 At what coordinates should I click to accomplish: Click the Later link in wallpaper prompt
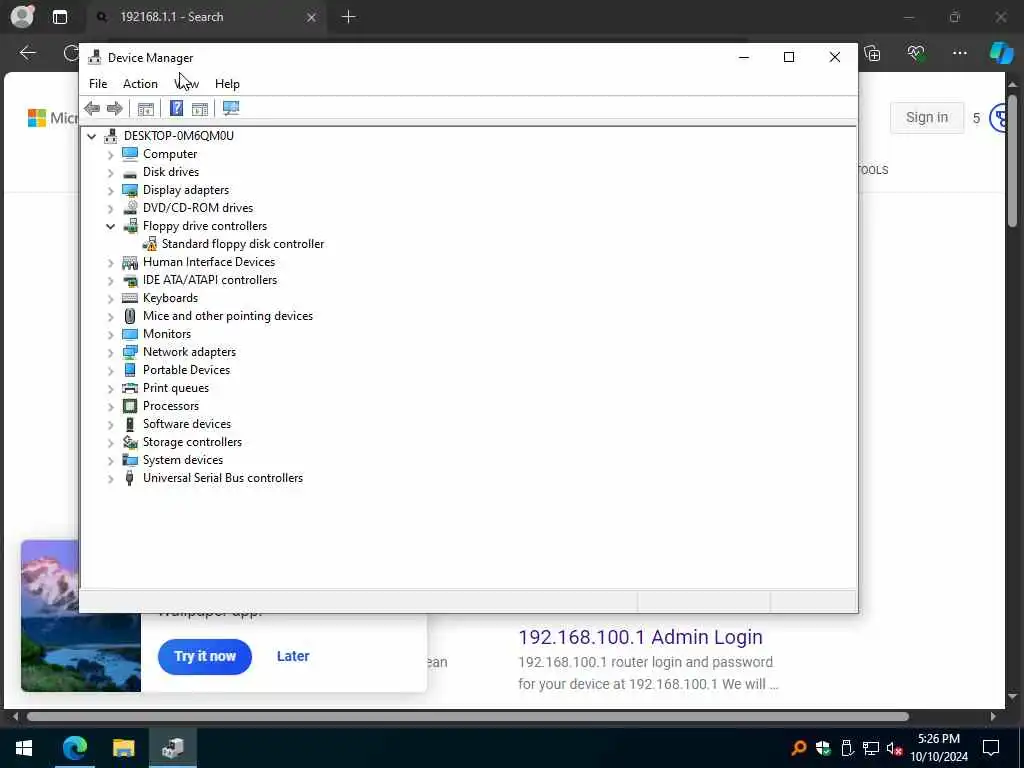[x=293, y=656]
